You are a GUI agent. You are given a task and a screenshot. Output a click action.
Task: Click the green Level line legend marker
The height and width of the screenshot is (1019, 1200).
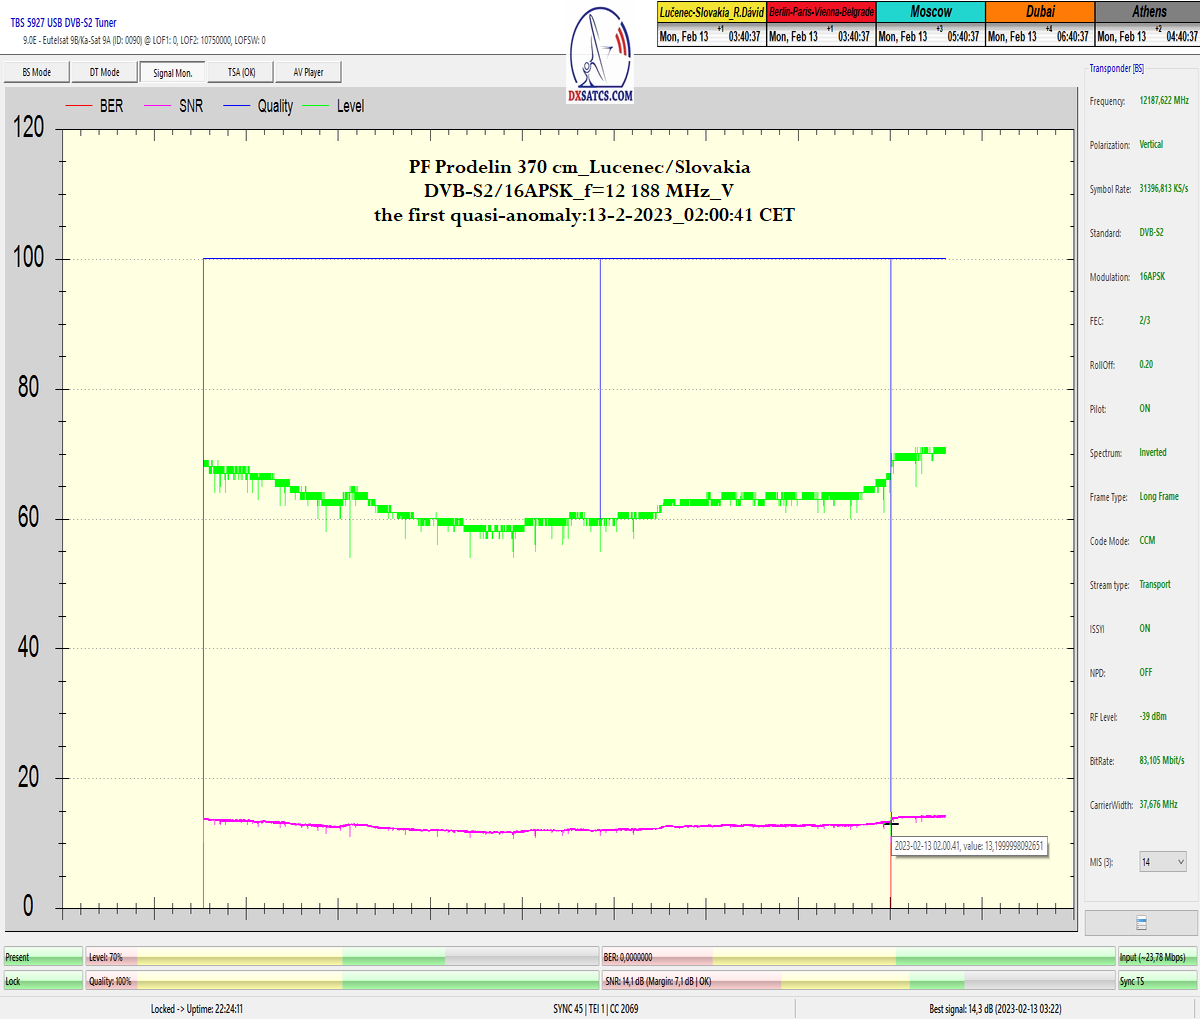click(315, 106)
